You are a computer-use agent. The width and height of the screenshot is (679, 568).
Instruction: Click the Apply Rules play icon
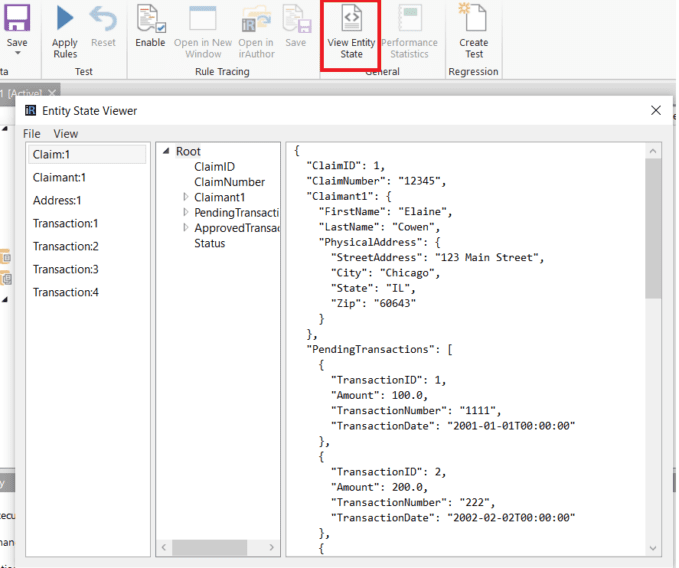point(65,18)
